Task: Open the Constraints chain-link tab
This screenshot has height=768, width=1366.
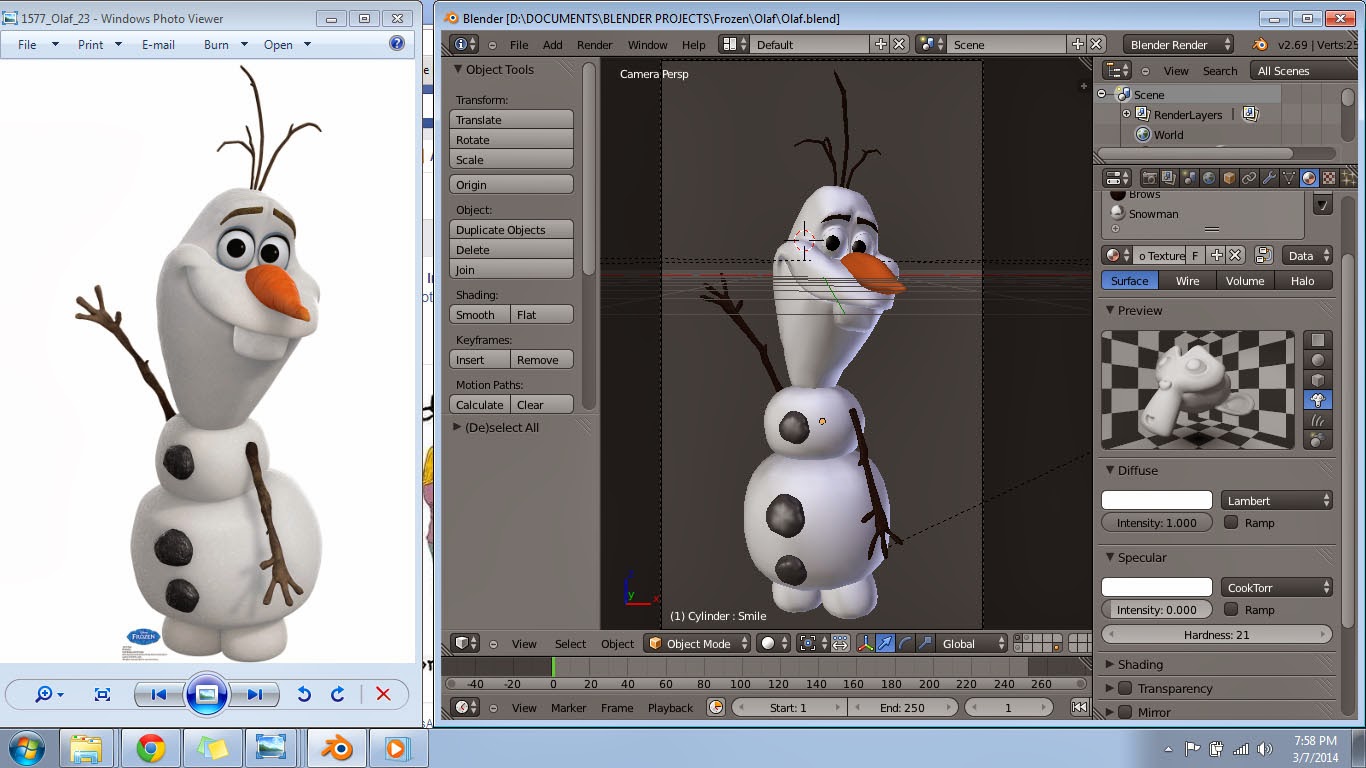Action: (x=1249, y=178)
